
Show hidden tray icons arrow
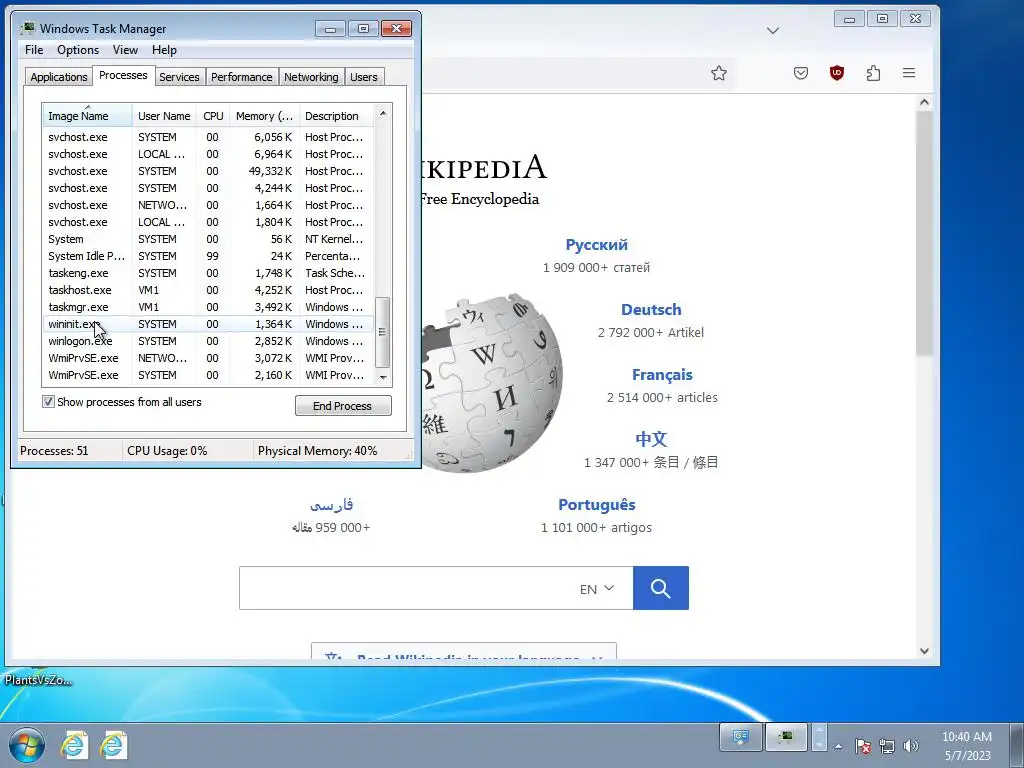(839, 746)
